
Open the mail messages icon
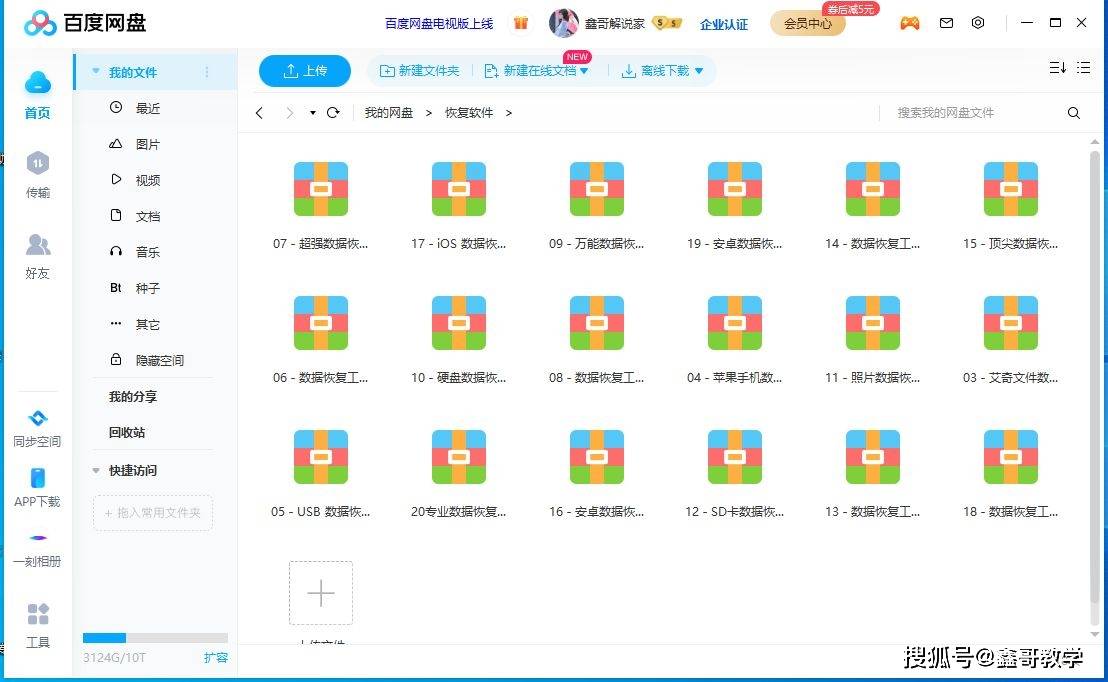[x=946, y=23]
